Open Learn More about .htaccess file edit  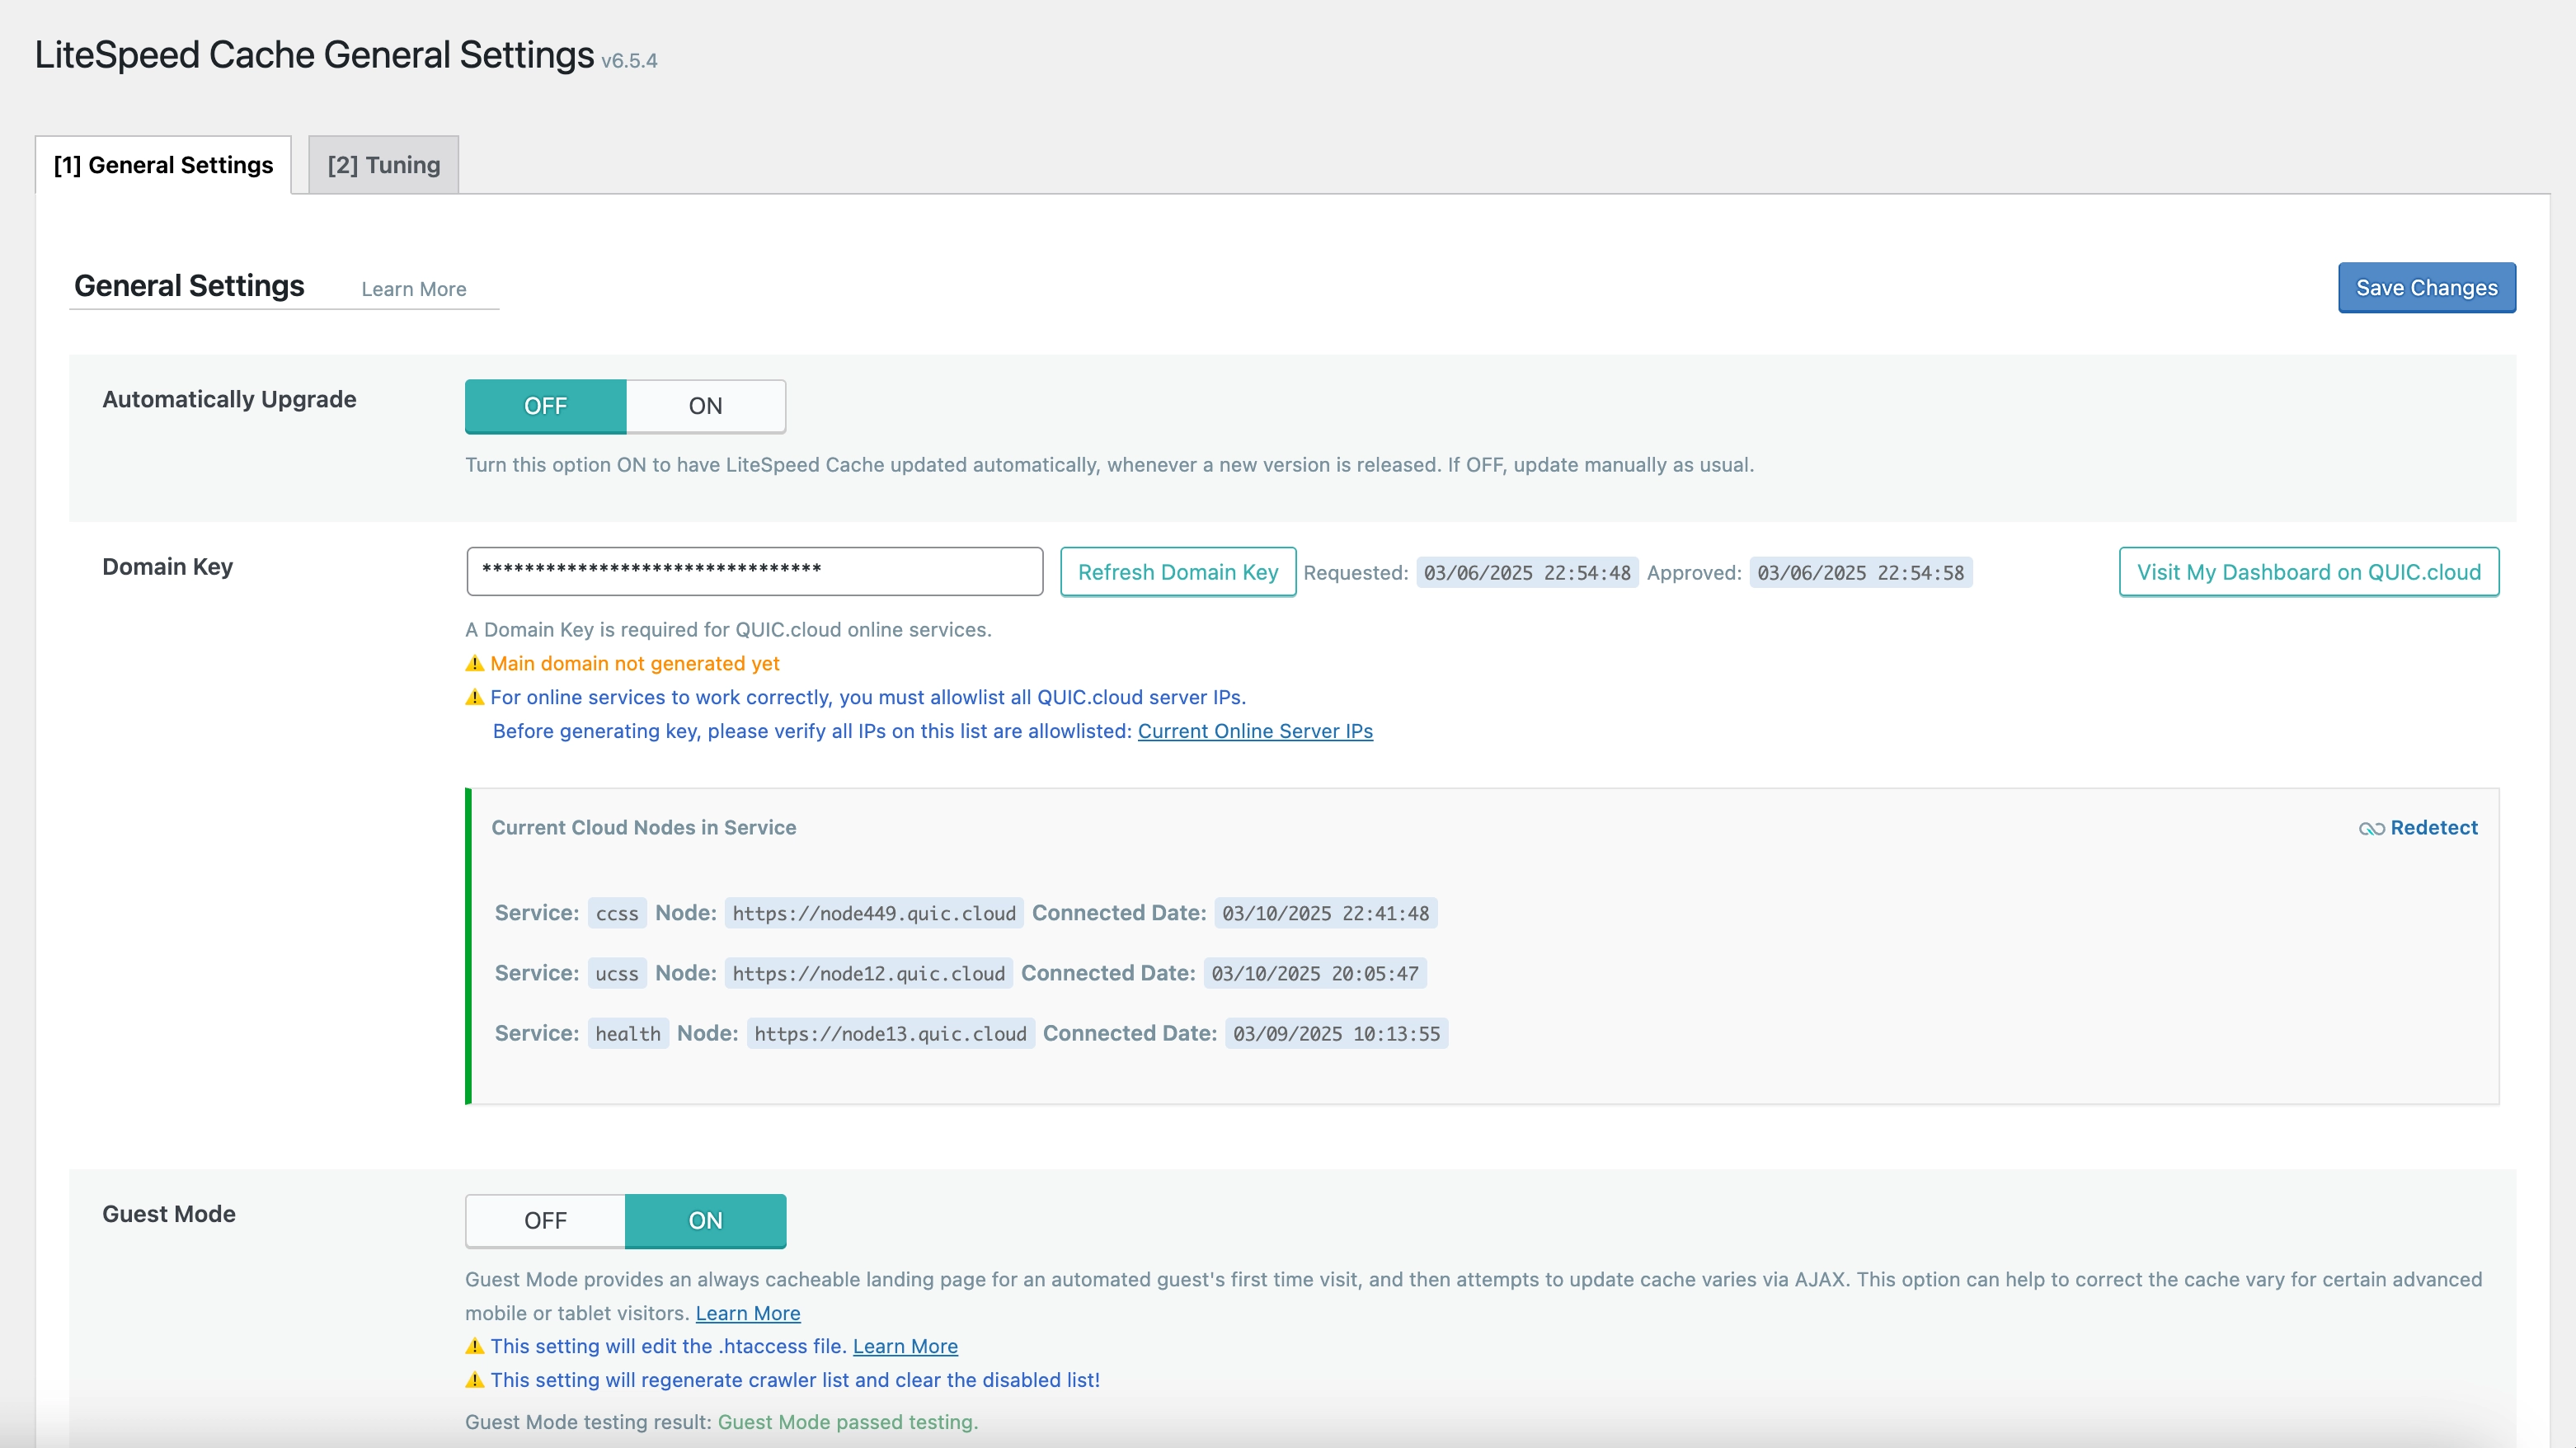click(x=905, y=1346)
